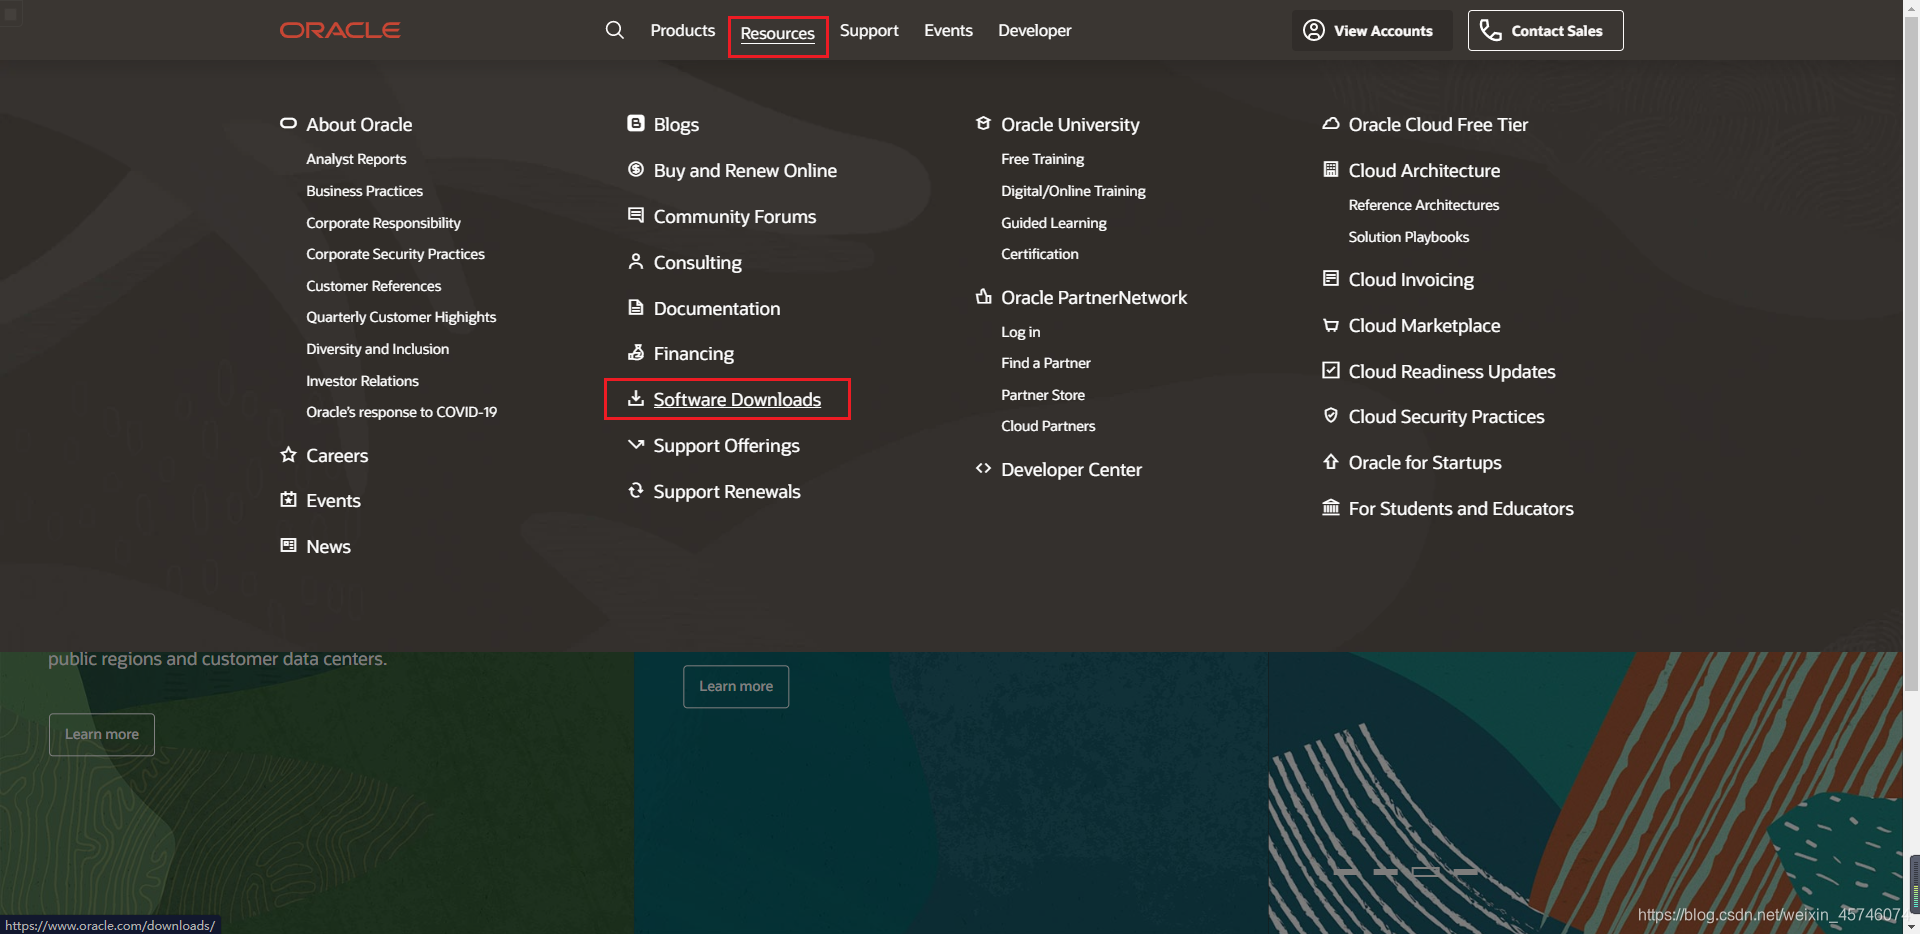This screenshot has height=934, width=1920.
Task: Open Quarterly Customer Highlights link
Action: tap(401, 317)
